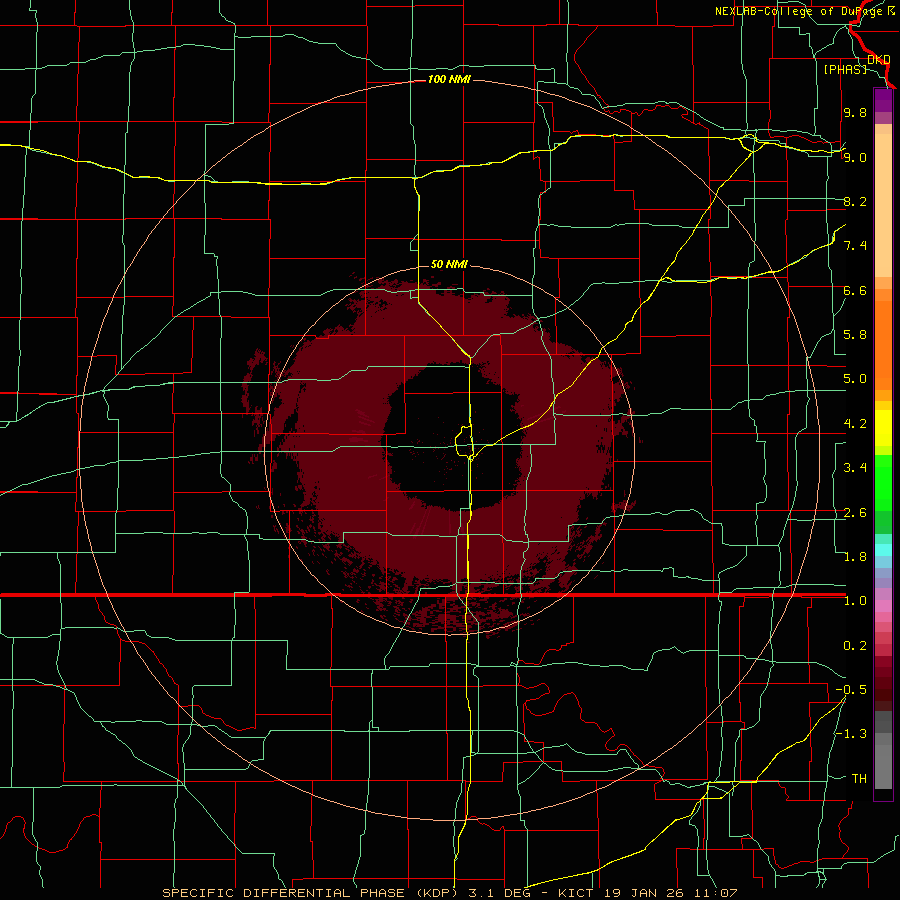
Task: Click the 50 NMI range ring label
Action: pyautogui.click(x=449, y=264)
